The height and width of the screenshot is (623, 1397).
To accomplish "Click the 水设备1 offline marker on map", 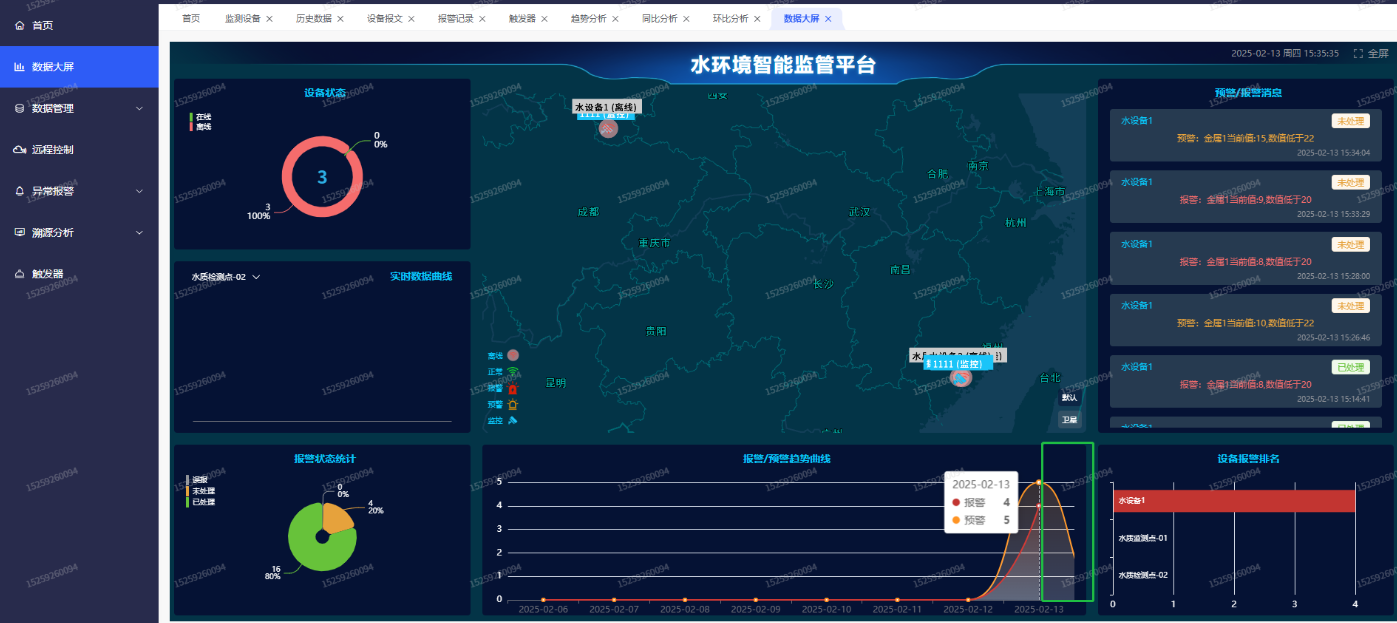I will coord(608,129).
